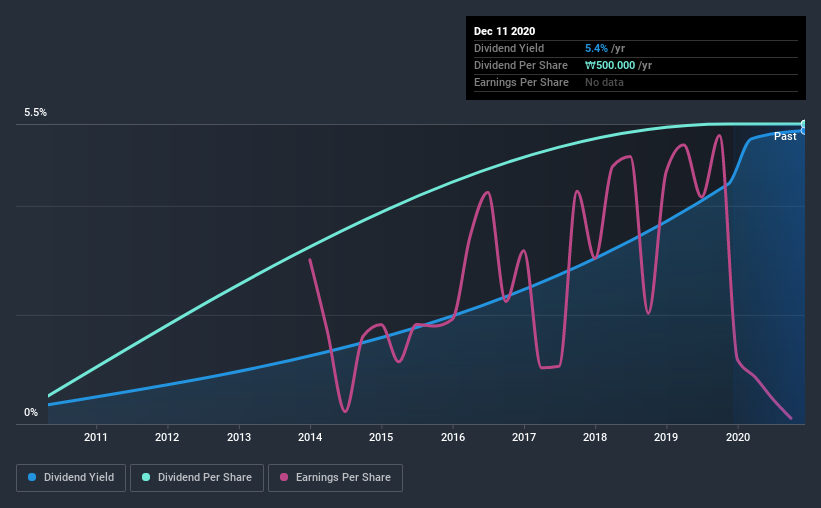Click the Dec 11 2020 tooltip date
Screen dimensions: 821x508
click(x=504, y=31)
